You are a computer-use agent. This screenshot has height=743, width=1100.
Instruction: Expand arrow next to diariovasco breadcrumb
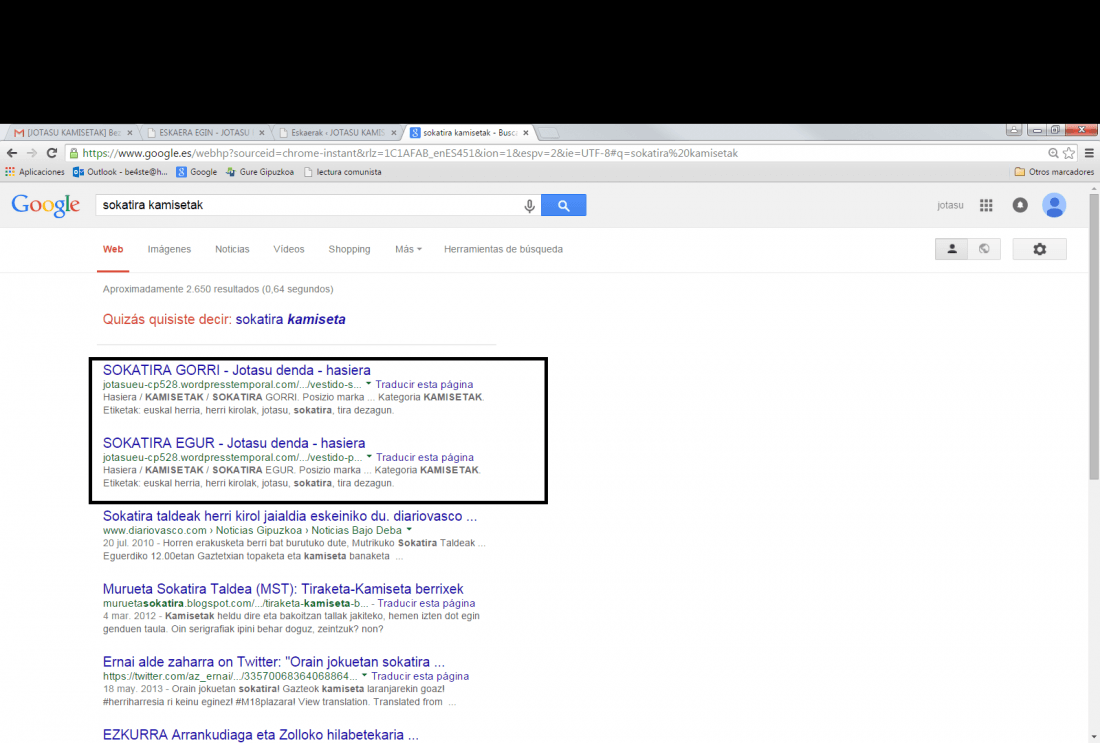tap(409, 530)
